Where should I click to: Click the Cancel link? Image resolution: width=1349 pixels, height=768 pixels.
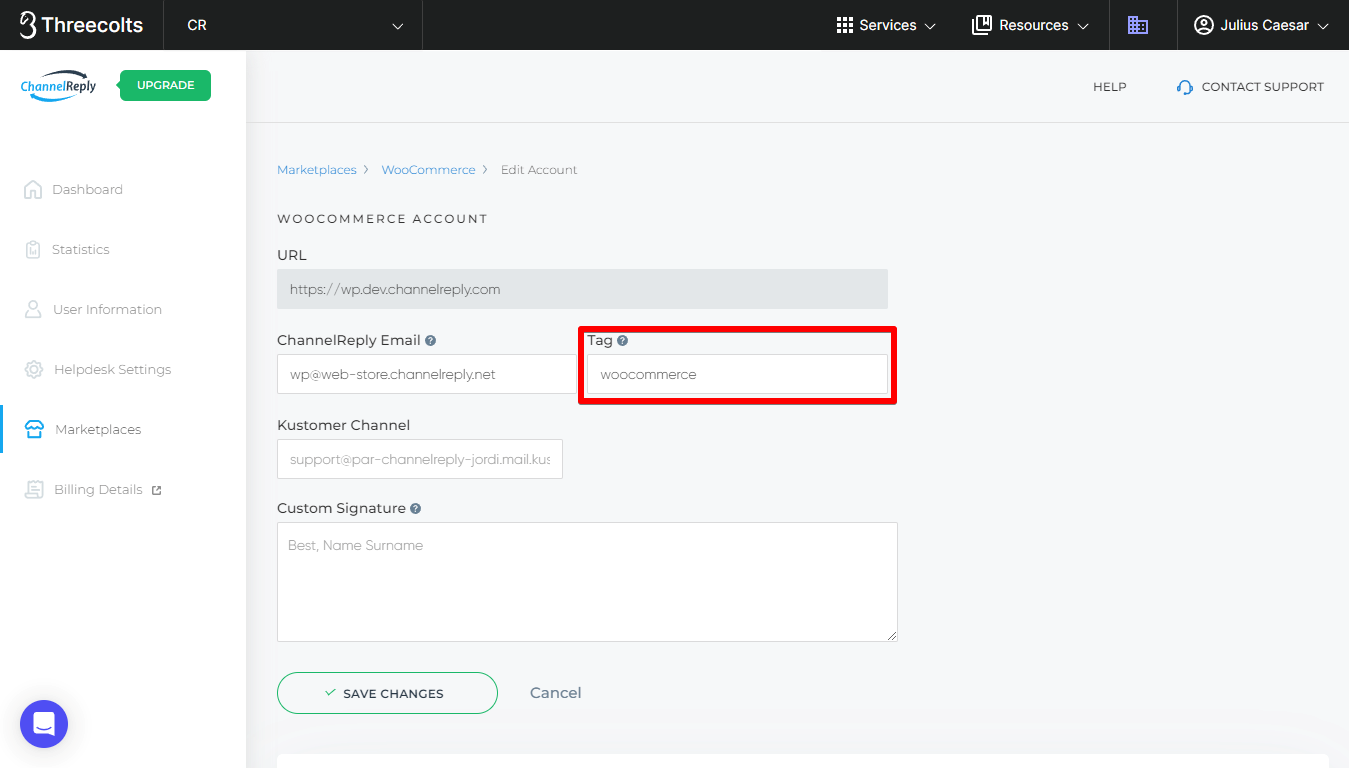coord(555,693)
